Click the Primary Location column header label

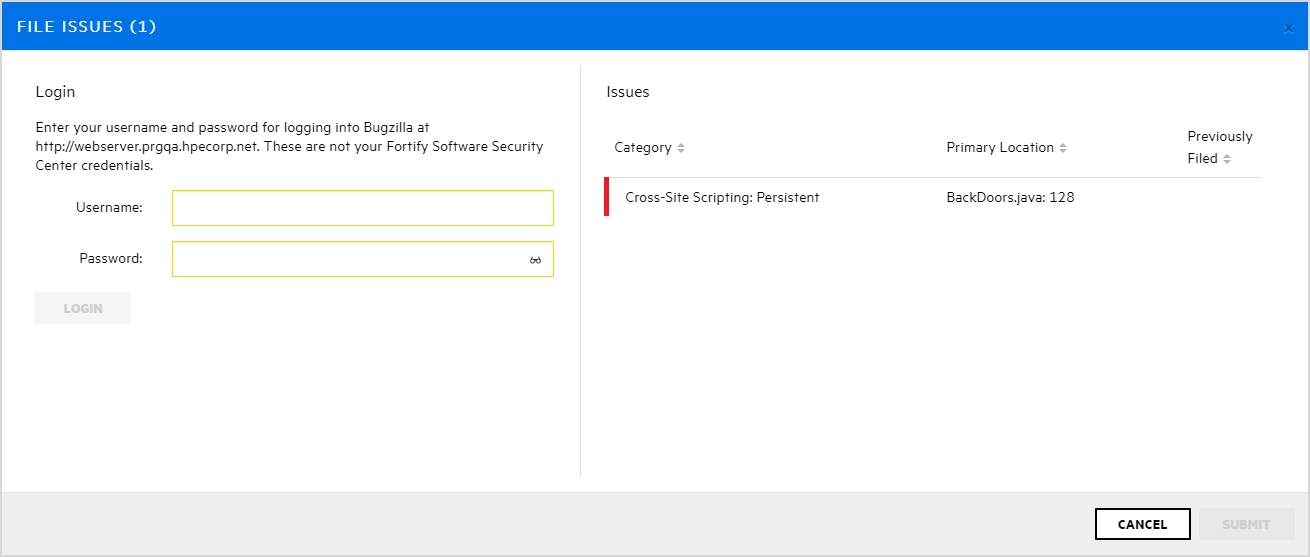tap(1000, 148)
